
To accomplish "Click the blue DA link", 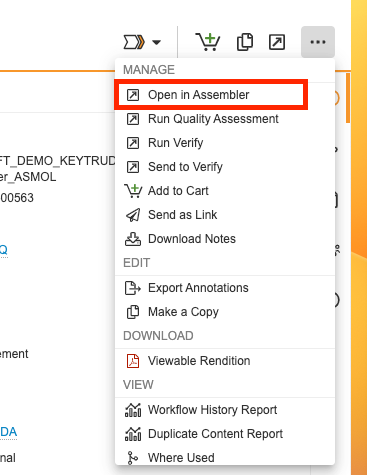I will pyautogui.click(x=8, y=432).
